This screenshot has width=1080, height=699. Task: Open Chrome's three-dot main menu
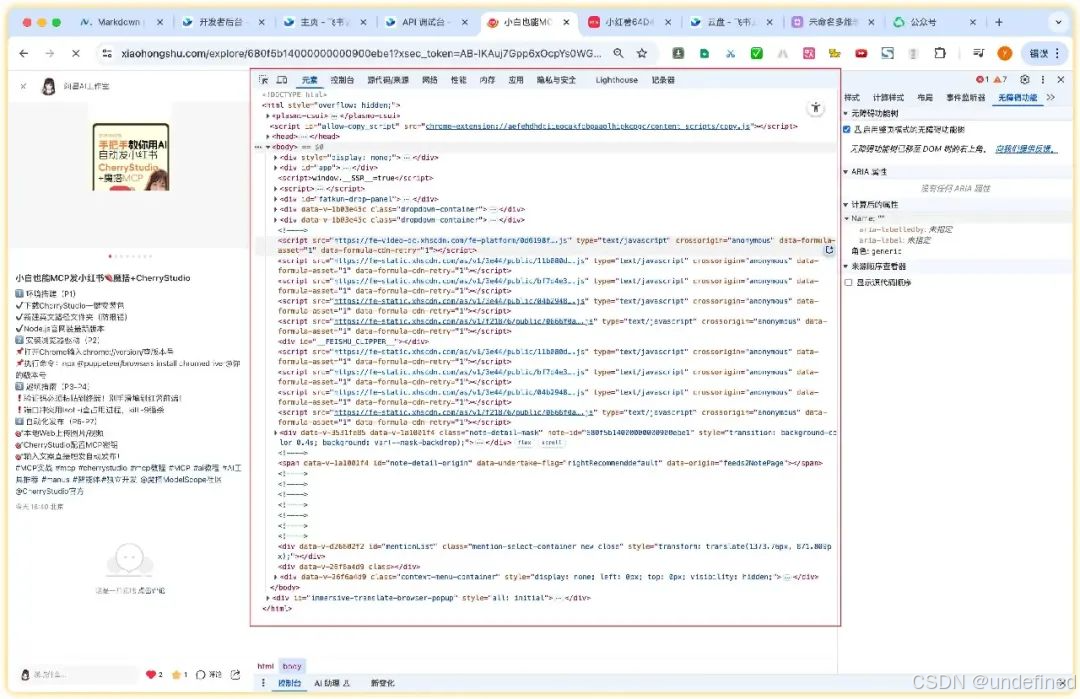click(x=1057, y=53)
